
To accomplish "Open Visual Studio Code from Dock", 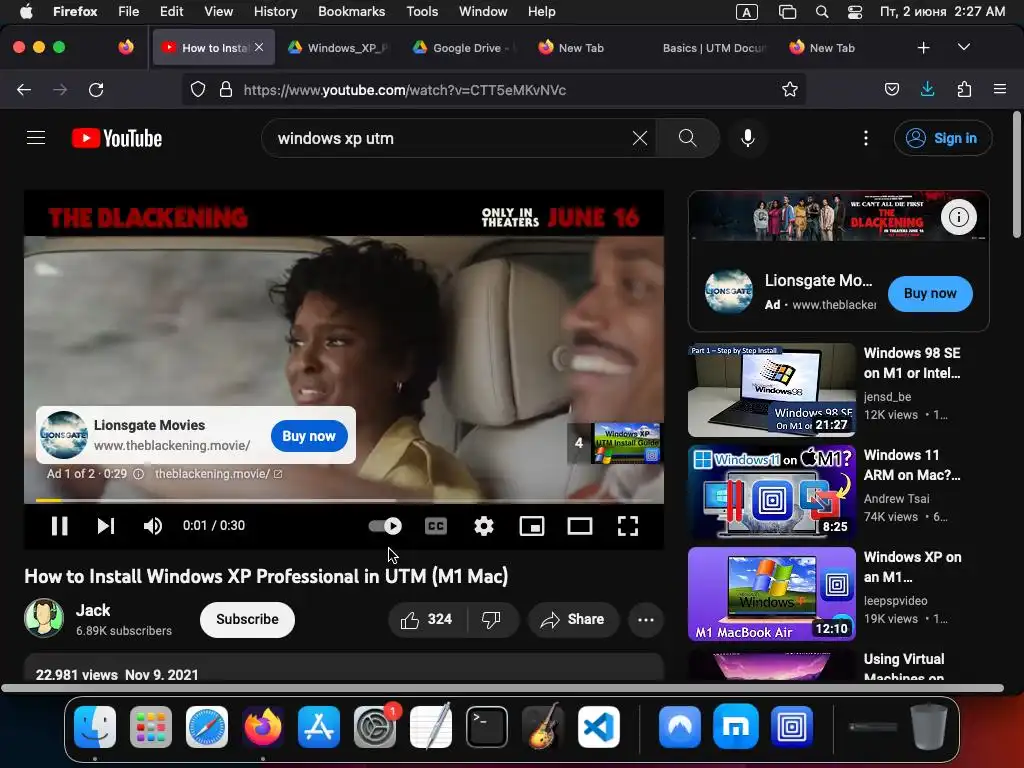I will [x=599, y=726].
